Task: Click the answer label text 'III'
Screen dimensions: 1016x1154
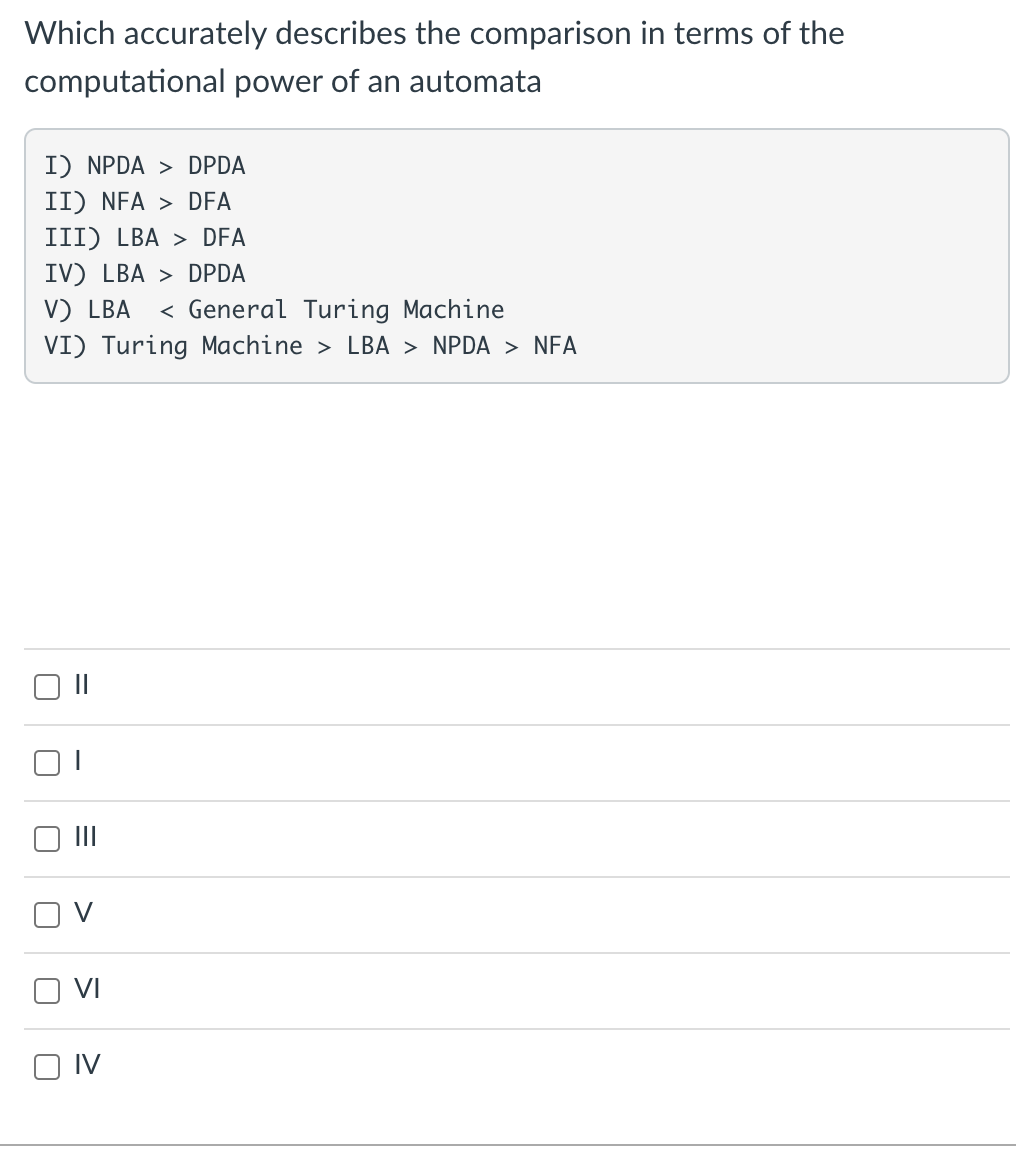Action: pyautogui.click(x=85, y=839)
